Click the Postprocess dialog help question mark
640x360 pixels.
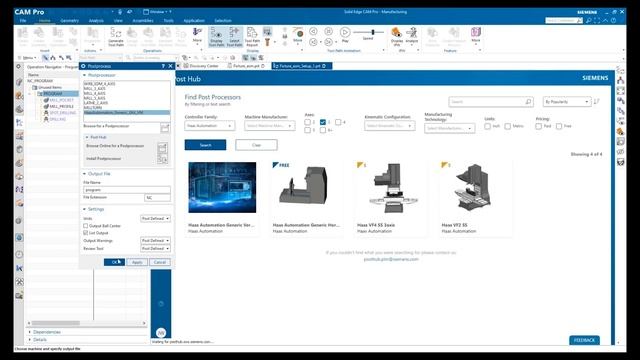163,66
